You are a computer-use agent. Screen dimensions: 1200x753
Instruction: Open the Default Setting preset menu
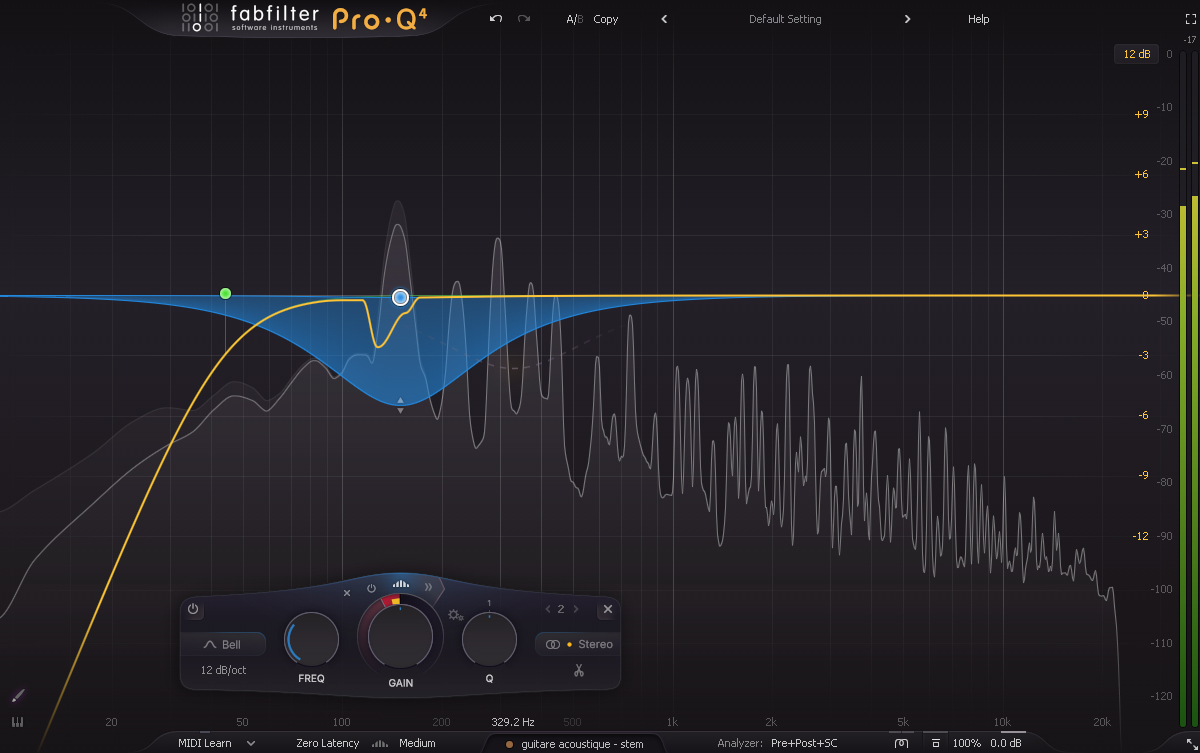785,19
